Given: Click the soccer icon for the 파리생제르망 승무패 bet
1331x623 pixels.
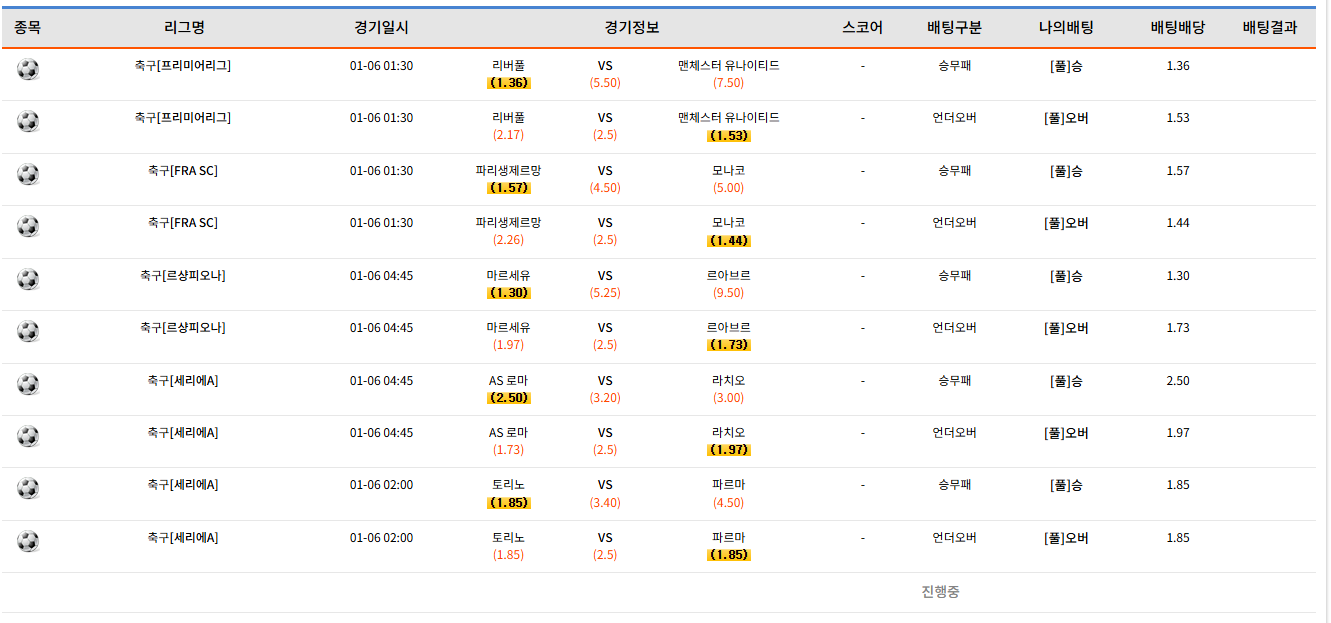Looking at the screenshot, I should pyautogui.click(x=28, y=174).
